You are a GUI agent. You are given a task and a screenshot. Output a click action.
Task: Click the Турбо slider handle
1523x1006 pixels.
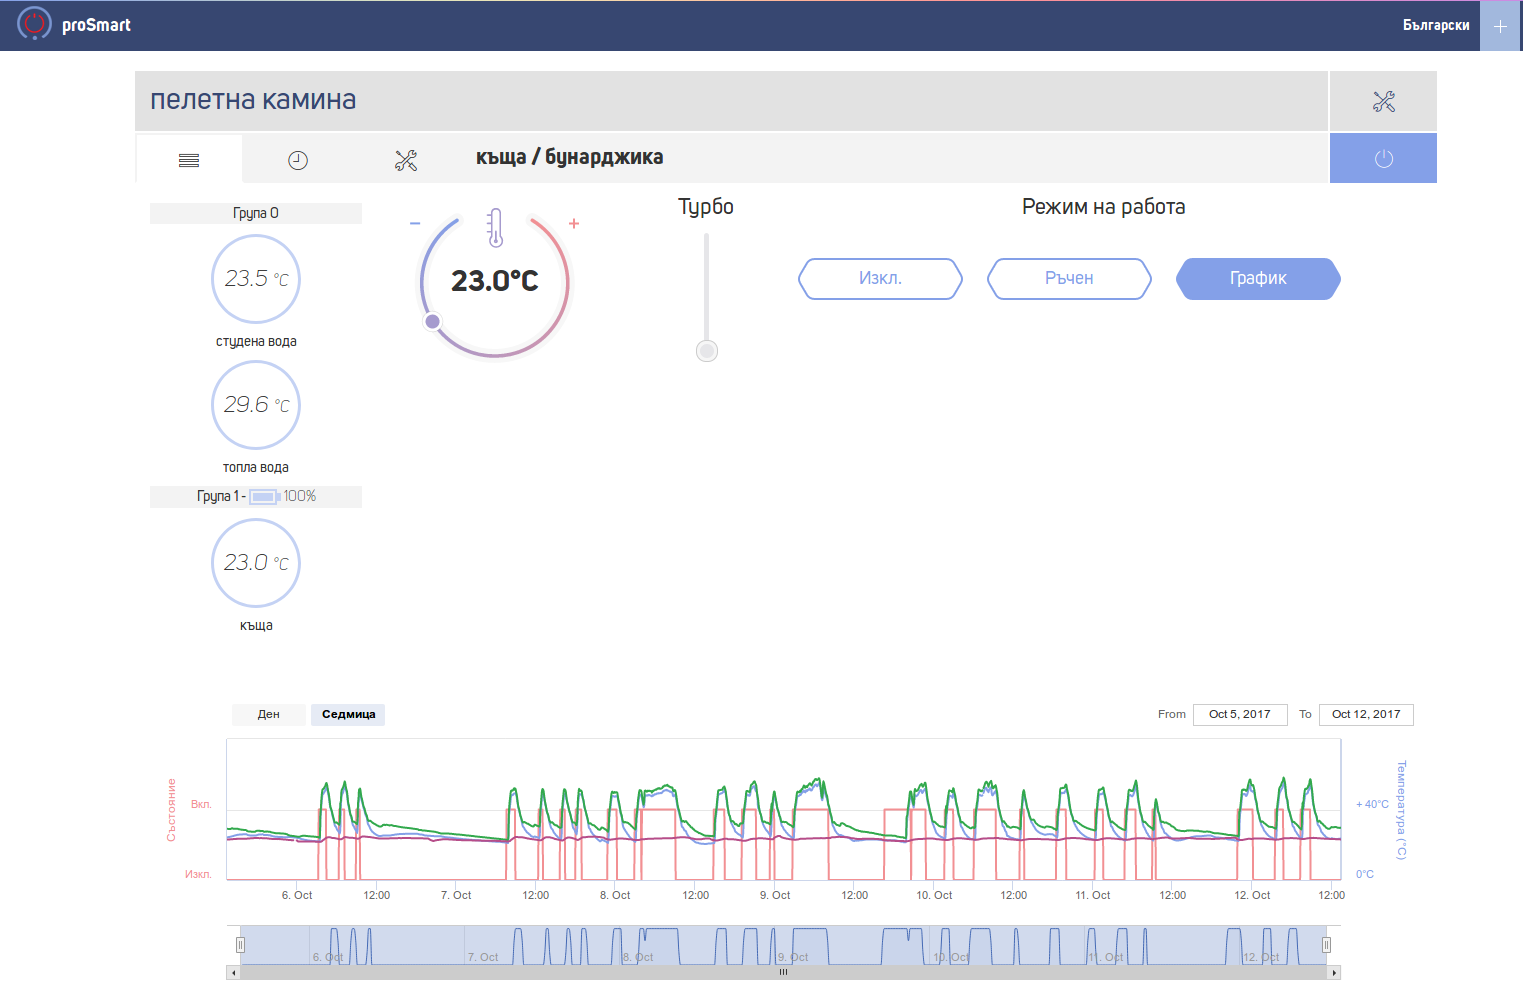707,351
